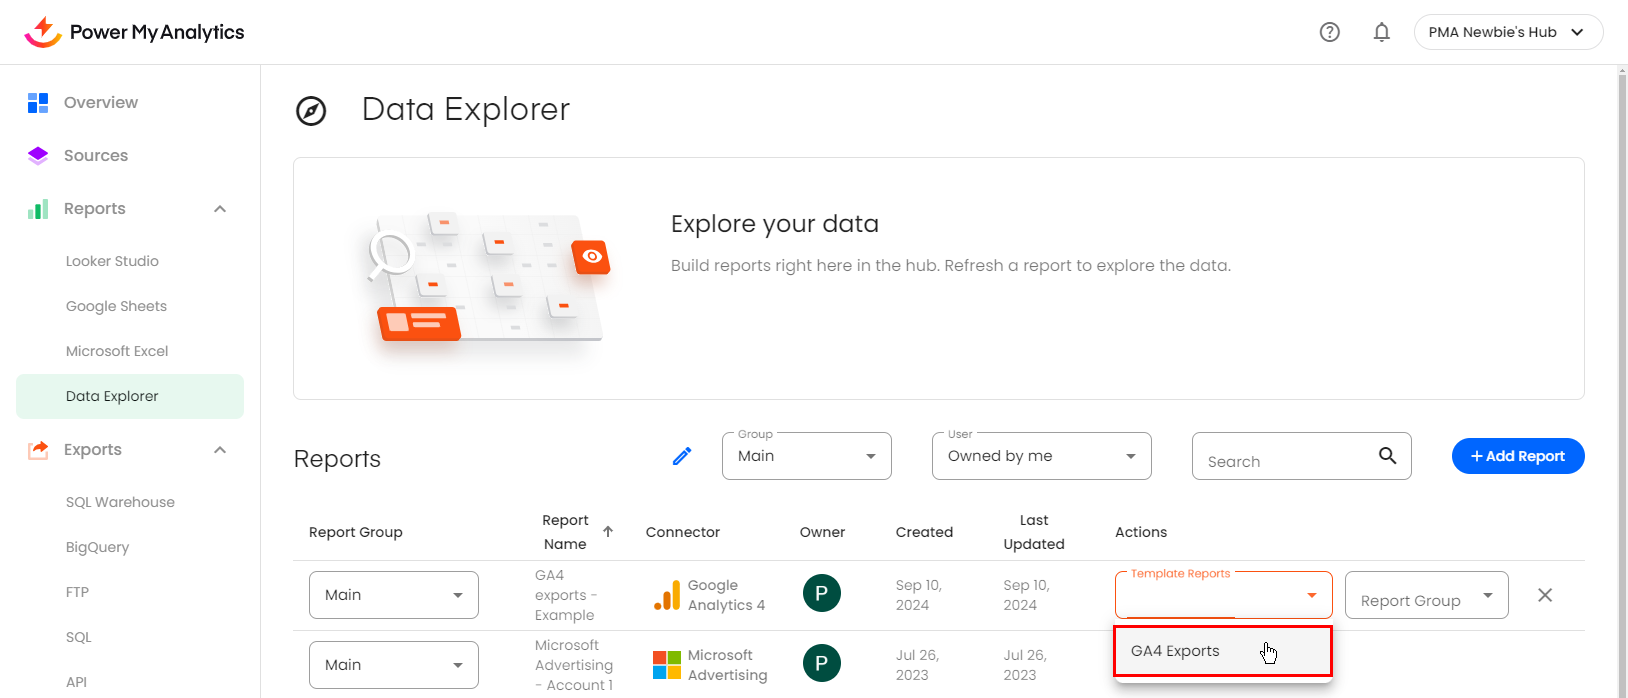Click the search magnifier icon
The width and height of the screenshot is (1628, 698).
[x=1387, y=456]
